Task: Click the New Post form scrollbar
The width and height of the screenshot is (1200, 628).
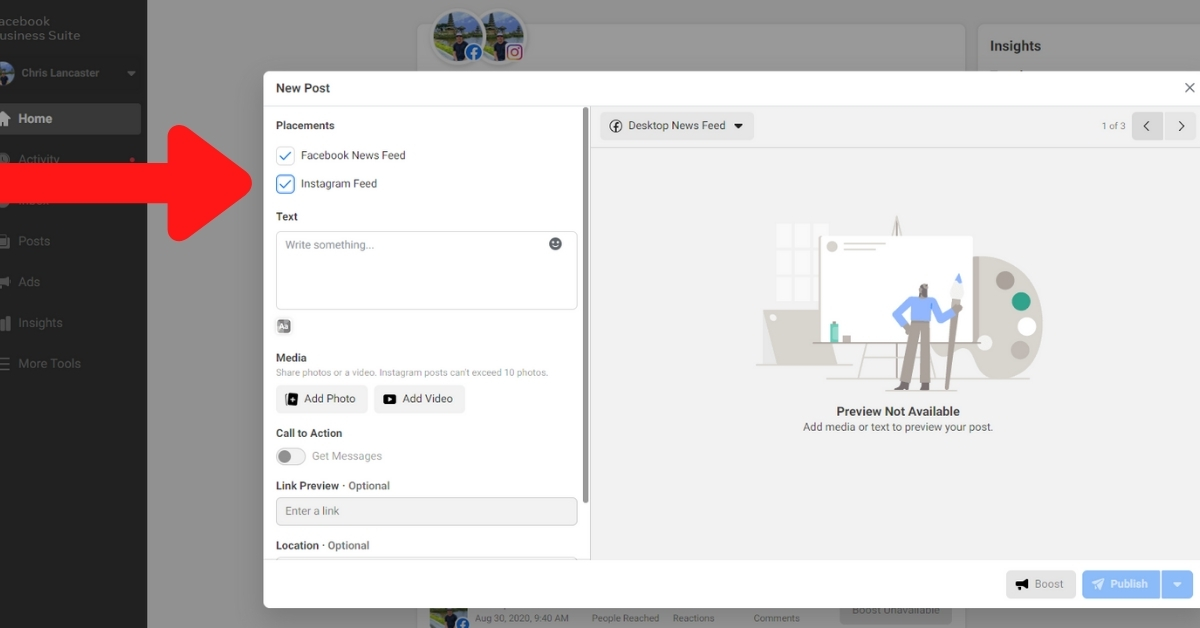Action: tap(586, 305)
